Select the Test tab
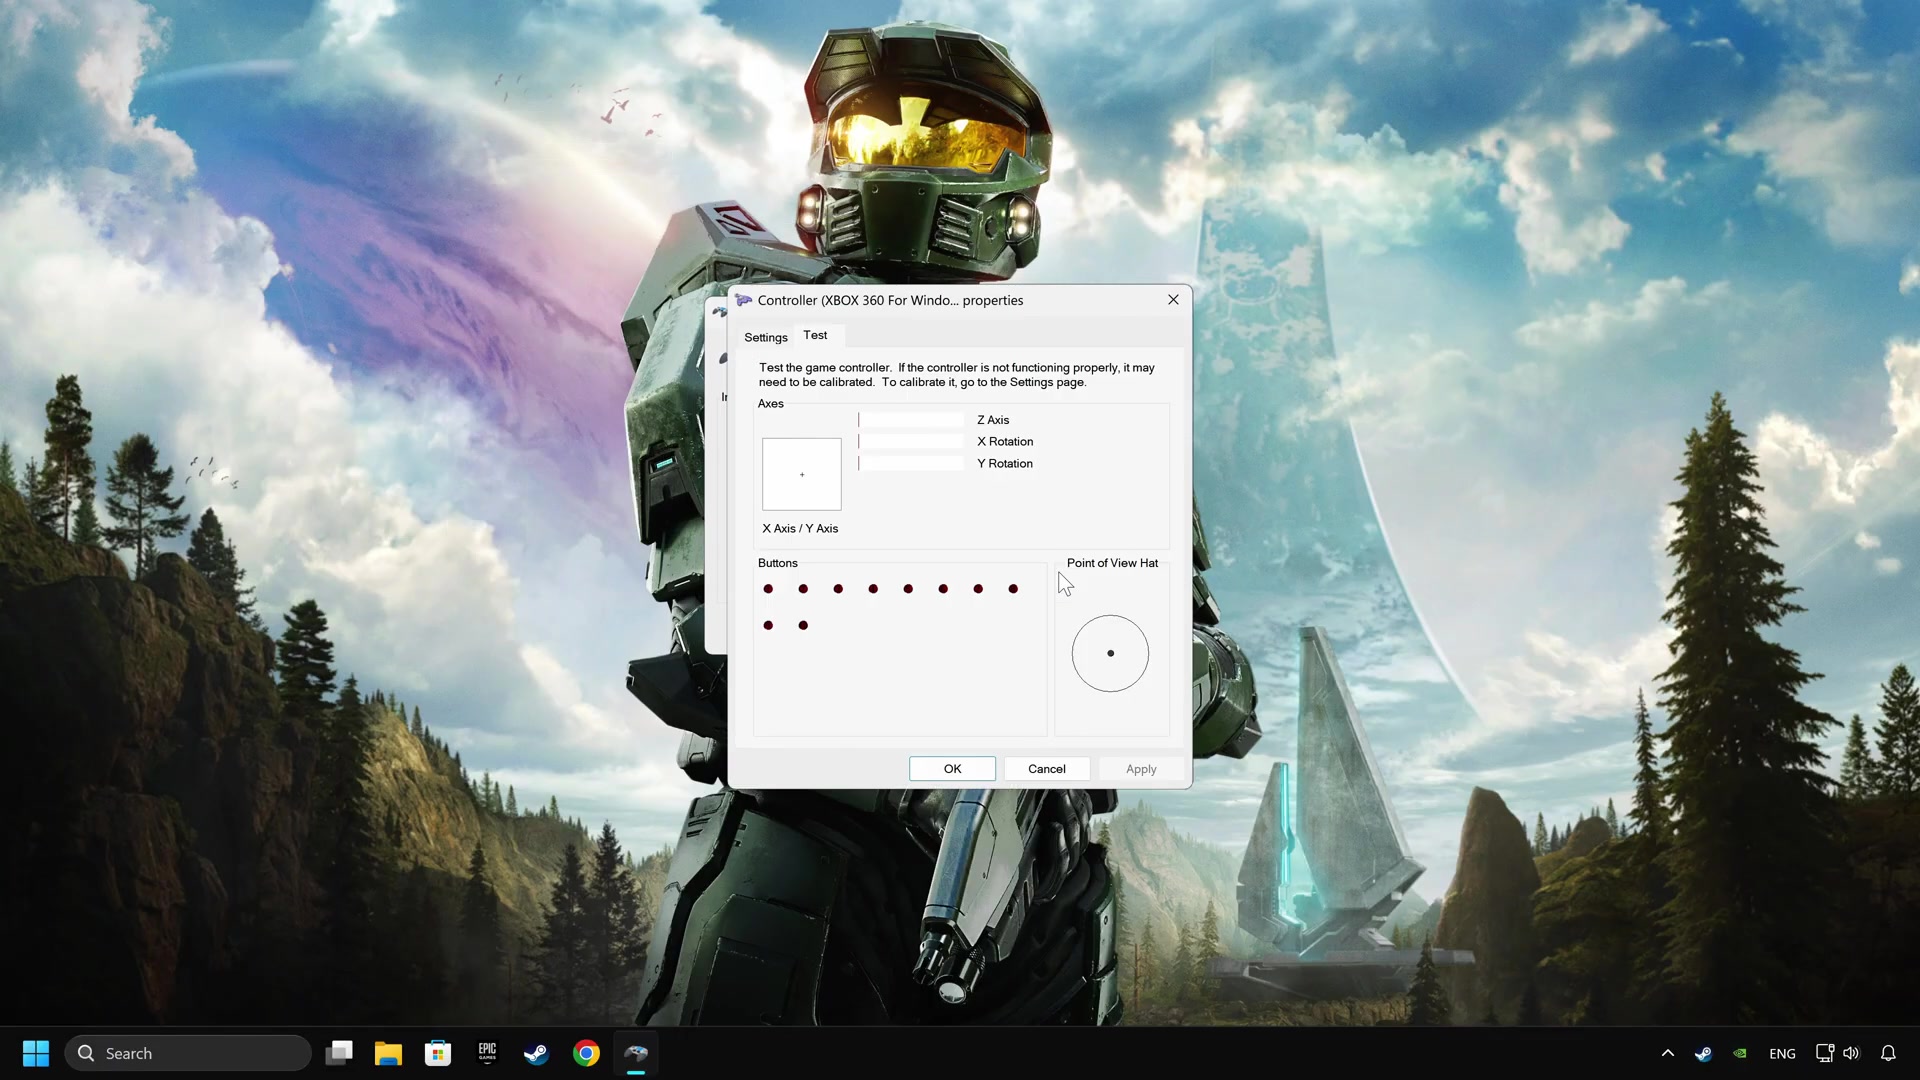Screen dimensions: 1920x1080 click(815, 335)
